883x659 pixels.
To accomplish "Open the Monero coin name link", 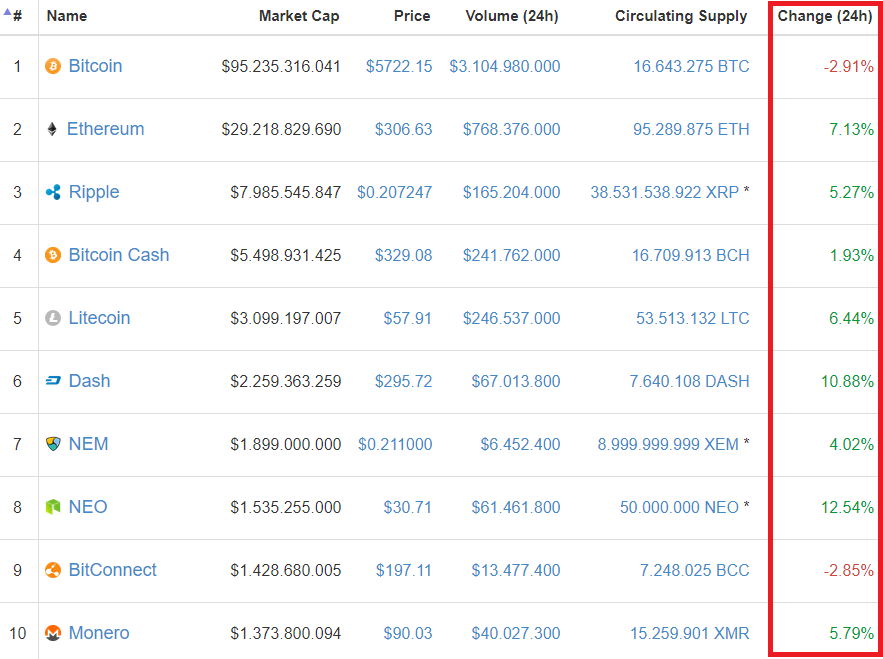I will click(99, 633).
